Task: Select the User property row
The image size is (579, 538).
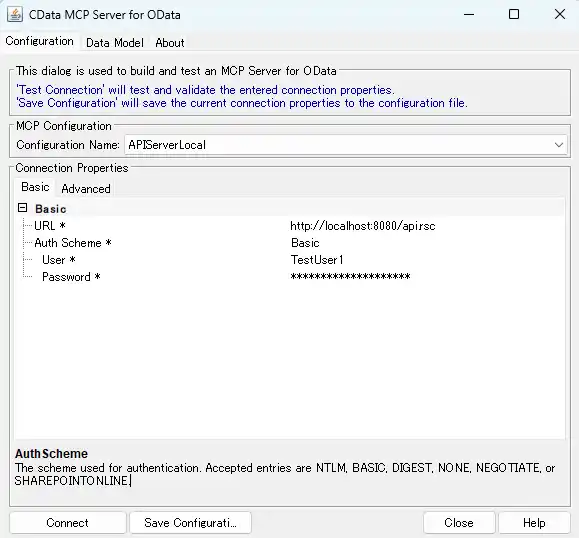Action: point(290,260)
